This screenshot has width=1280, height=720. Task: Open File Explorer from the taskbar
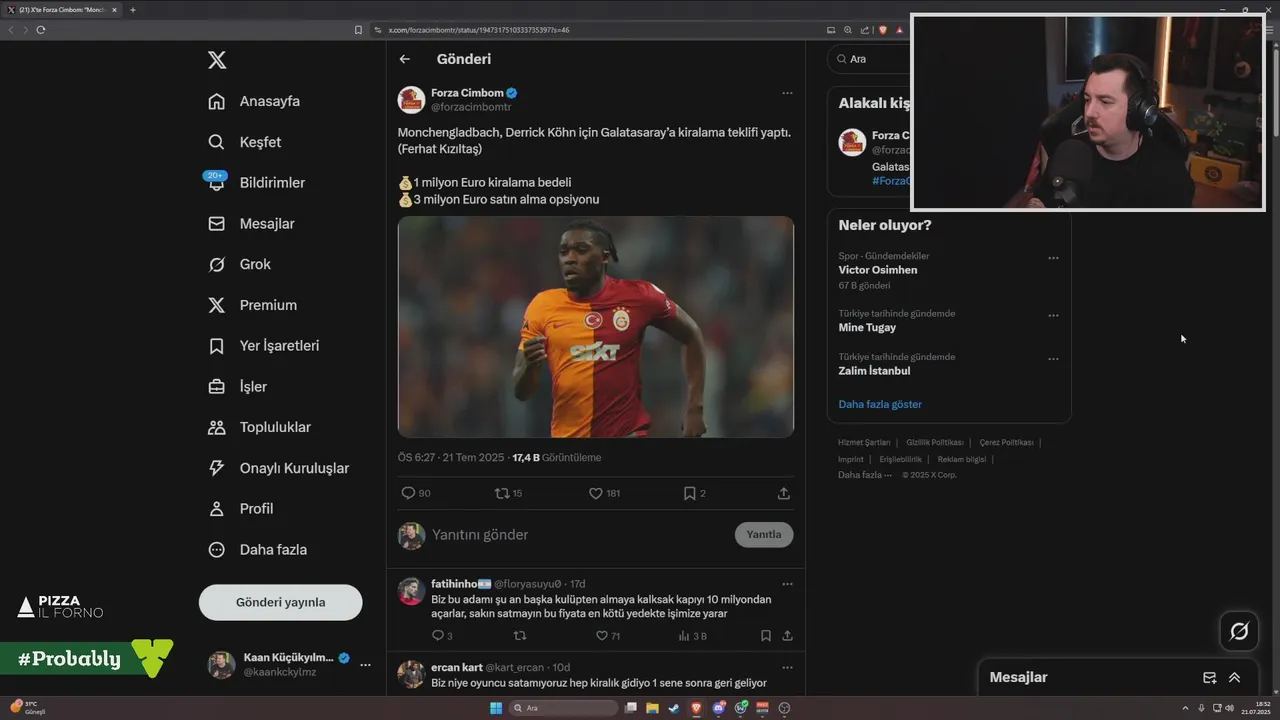[x=652, y=708]
